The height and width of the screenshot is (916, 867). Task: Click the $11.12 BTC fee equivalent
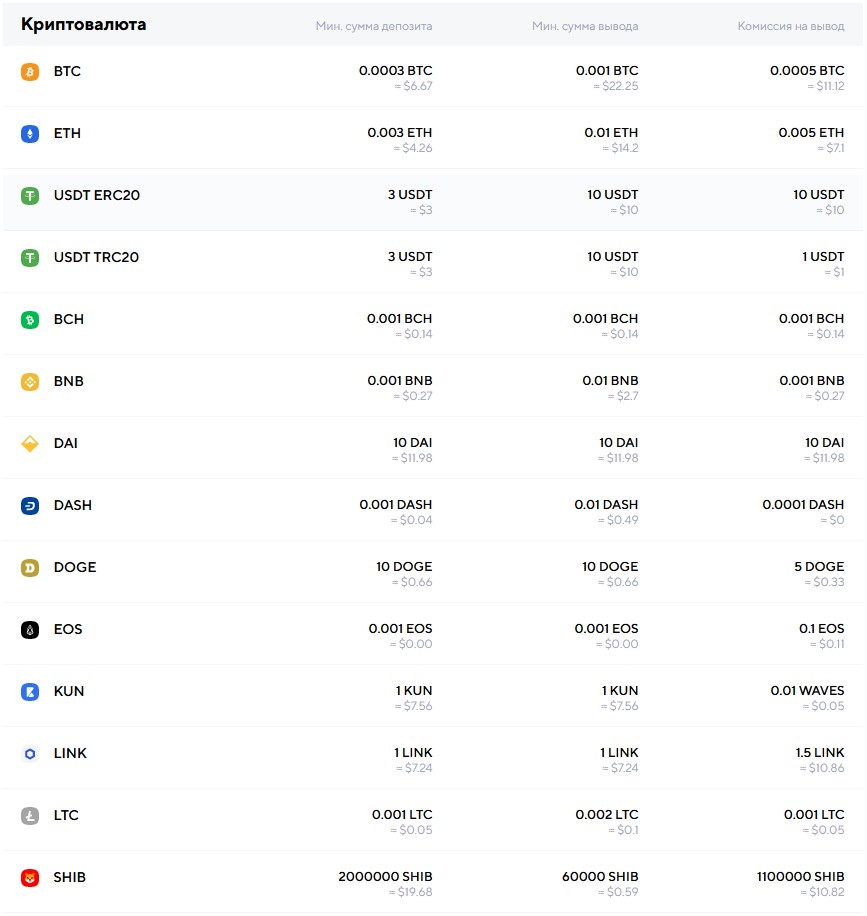pyautogui.click(x=826, y=86)
